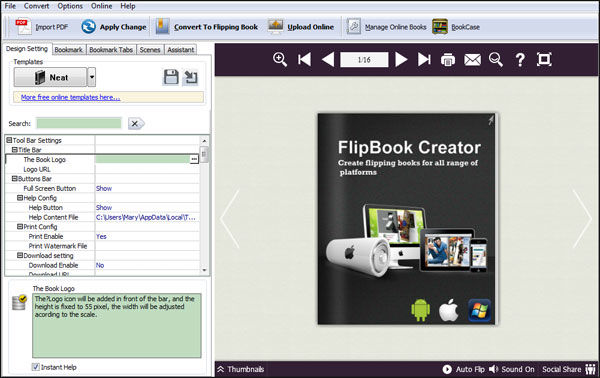
Task: Switch to the Bookmark Tabs tab
Action: pyautogui.click(x=111, y=50)
